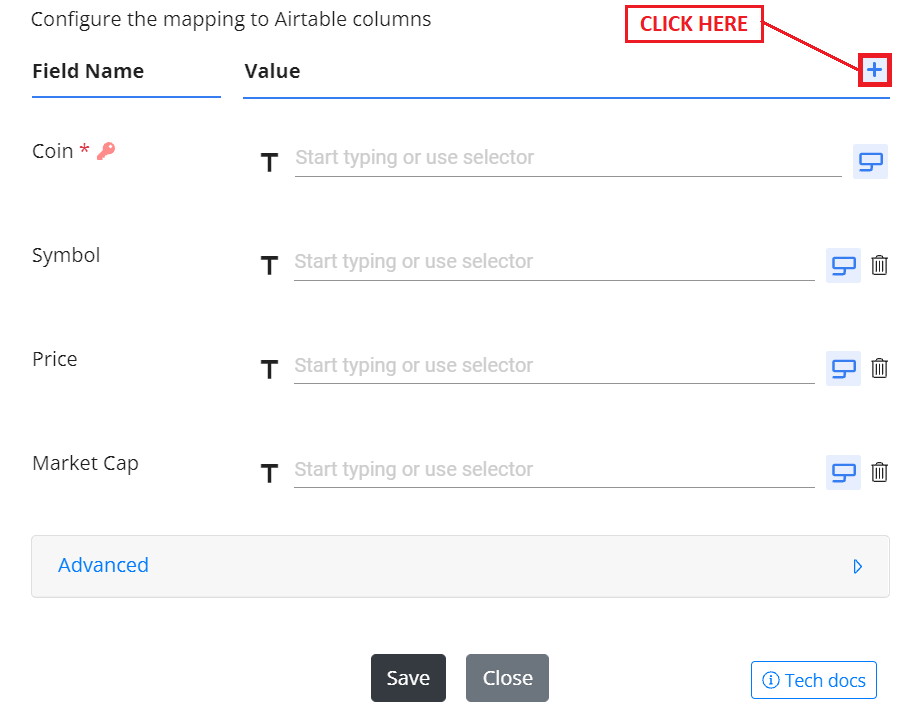Focus the Coin value input field
The height and width of the screenshot is (721, 906).
(x=568, y=158)
